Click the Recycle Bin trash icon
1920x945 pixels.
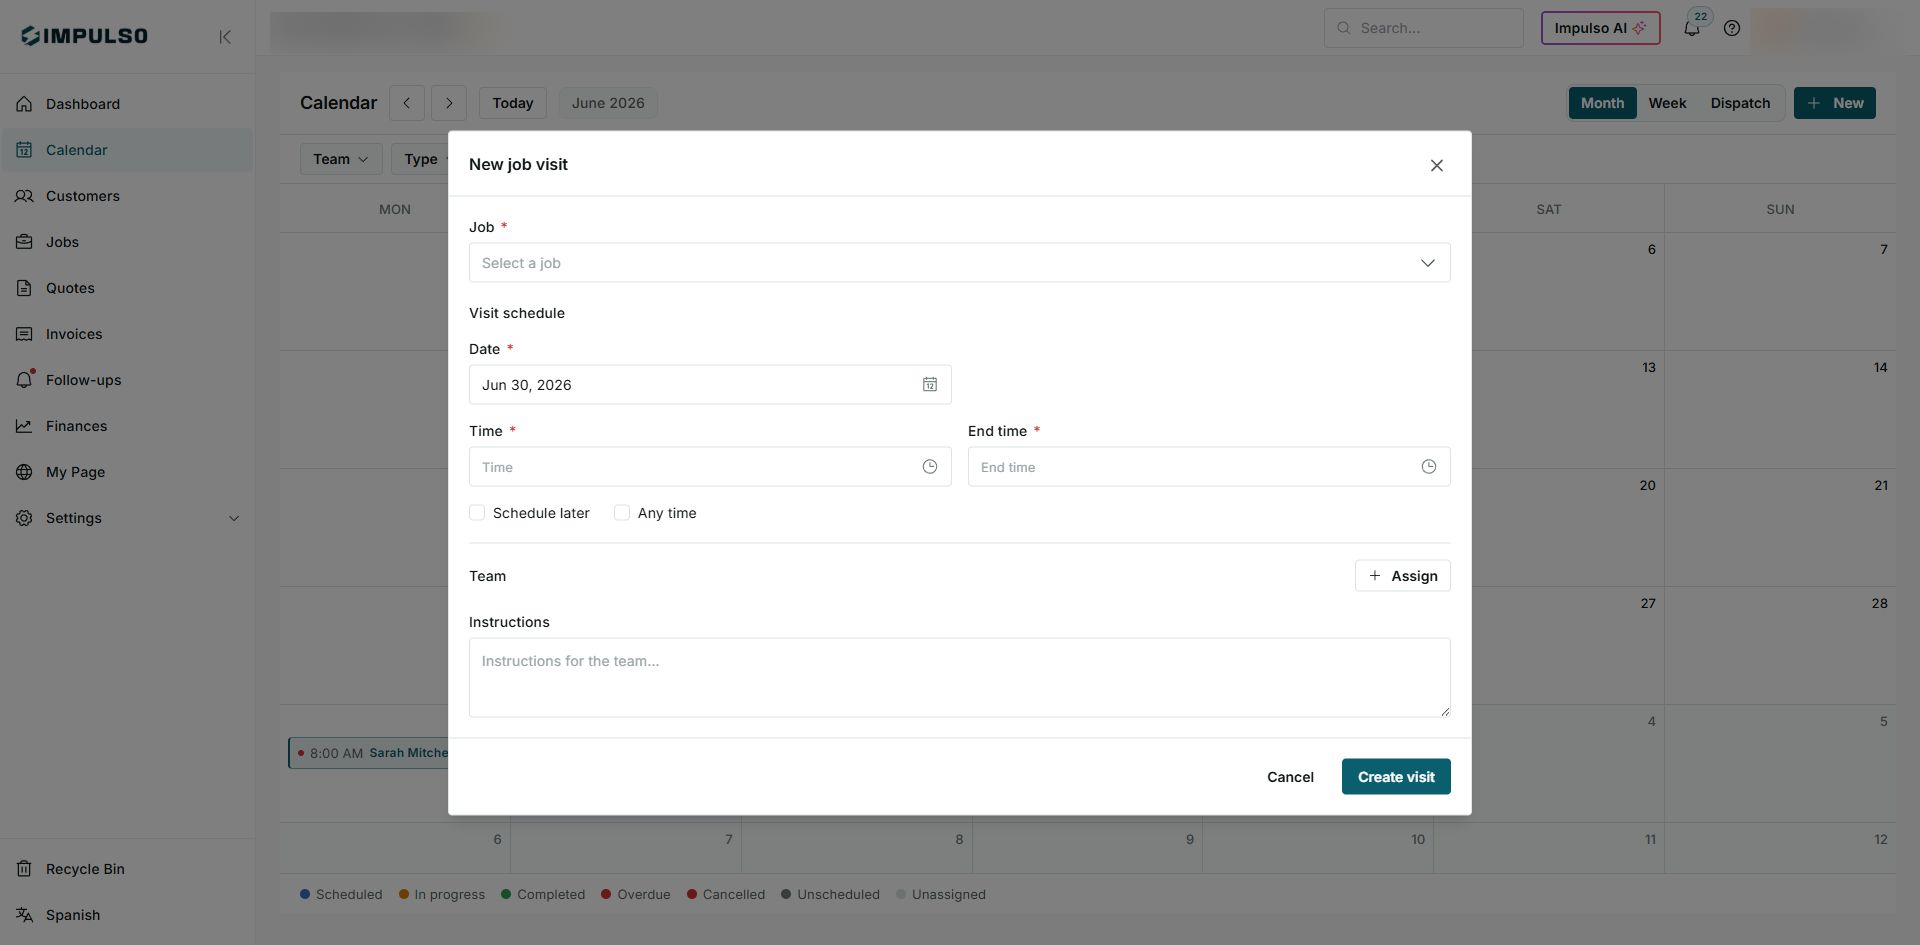(24, 869)
